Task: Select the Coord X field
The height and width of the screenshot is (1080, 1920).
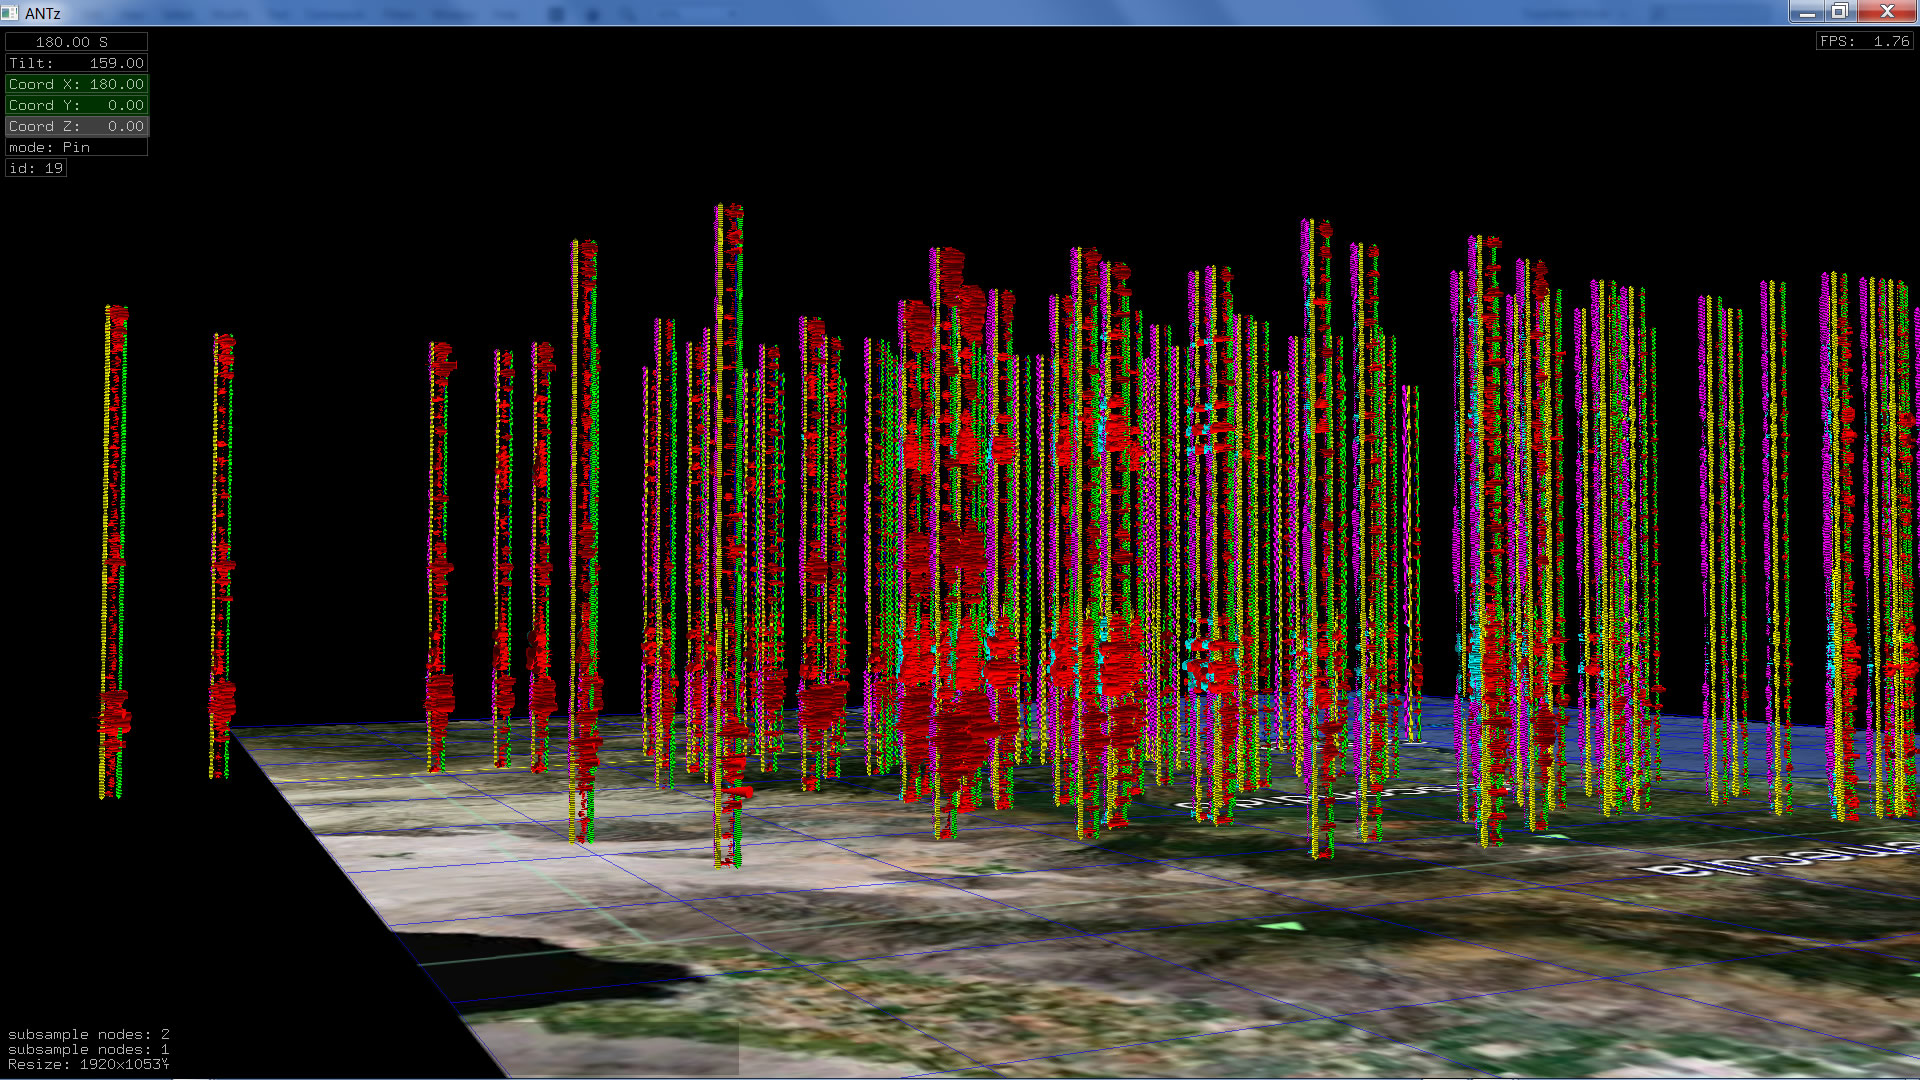Action: (76, 84)
